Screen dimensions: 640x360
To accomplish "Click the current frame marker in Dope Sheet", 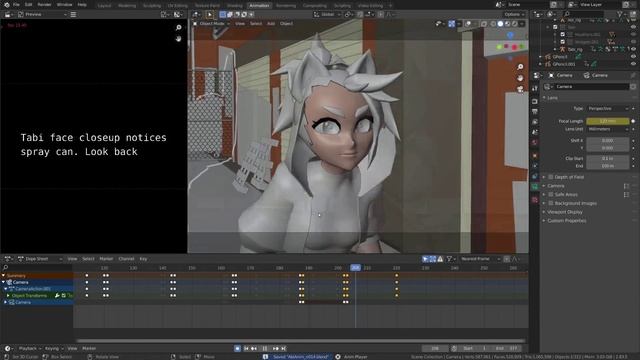I will pyautogui.click(x=355, y=268).
